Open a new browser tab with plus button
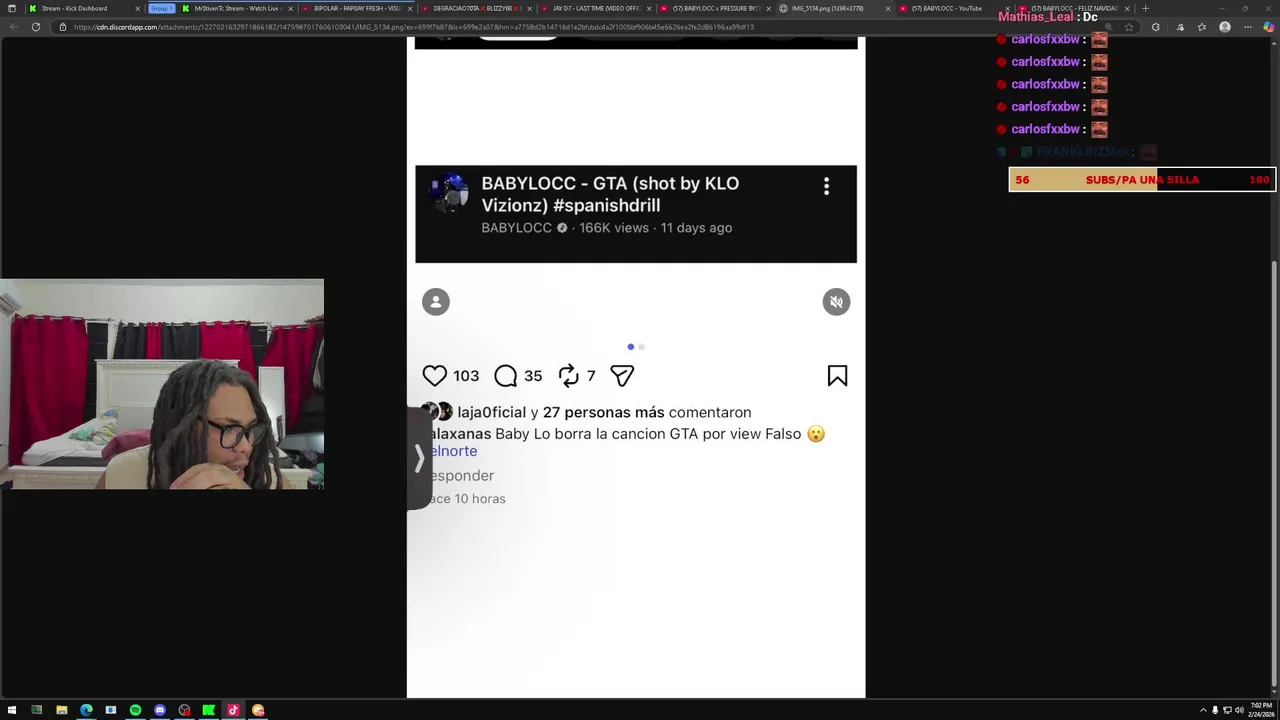The height and width of the screenshot is (720, 1280). click(1145, 8)
